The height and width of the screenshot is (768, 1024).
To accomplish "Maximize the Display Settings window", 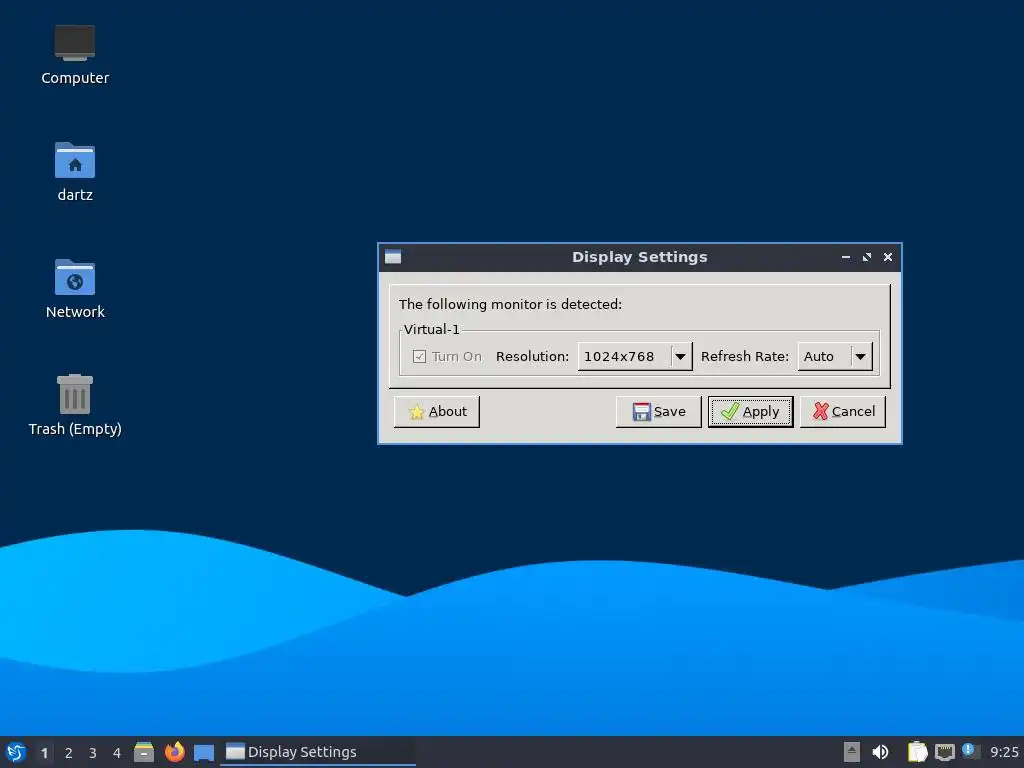I will [x=867, y=257].
